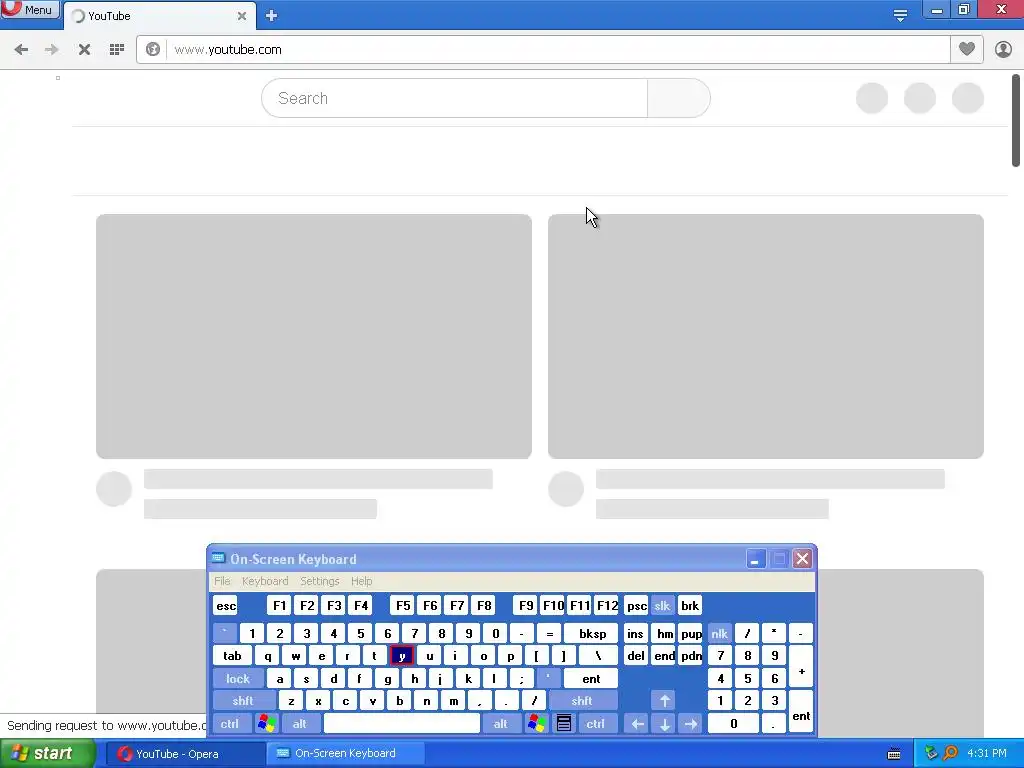
Task: Toggle the caps lock key
Action: [x=238, y=679]
